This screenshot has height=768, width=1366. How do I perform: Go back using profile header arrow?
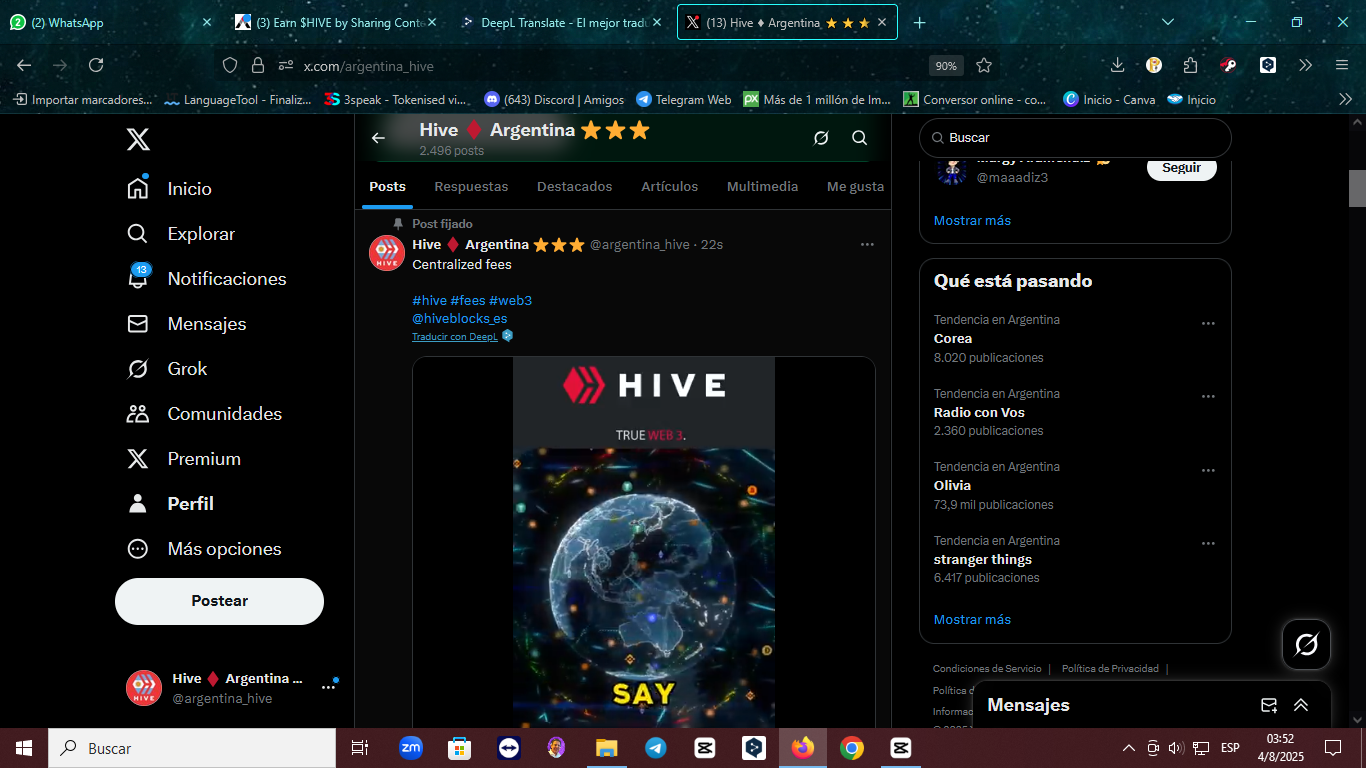[378, 138]
